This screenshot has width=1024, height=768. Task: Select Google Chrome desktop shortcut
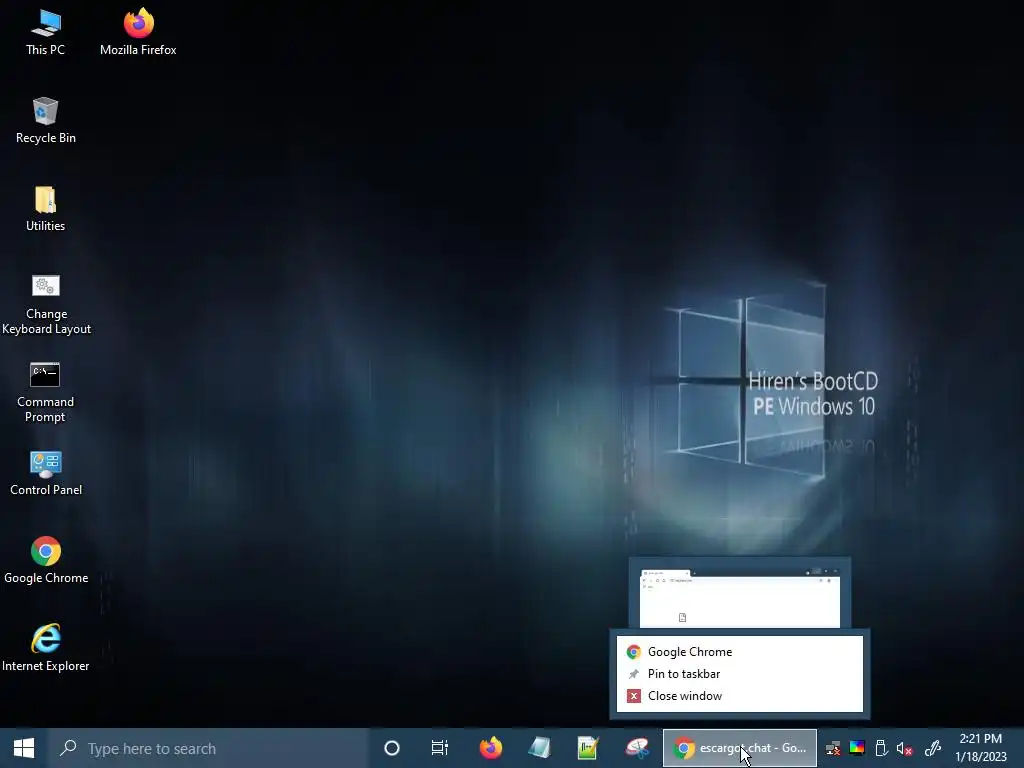pyautogui.click(x=46, y=561)
